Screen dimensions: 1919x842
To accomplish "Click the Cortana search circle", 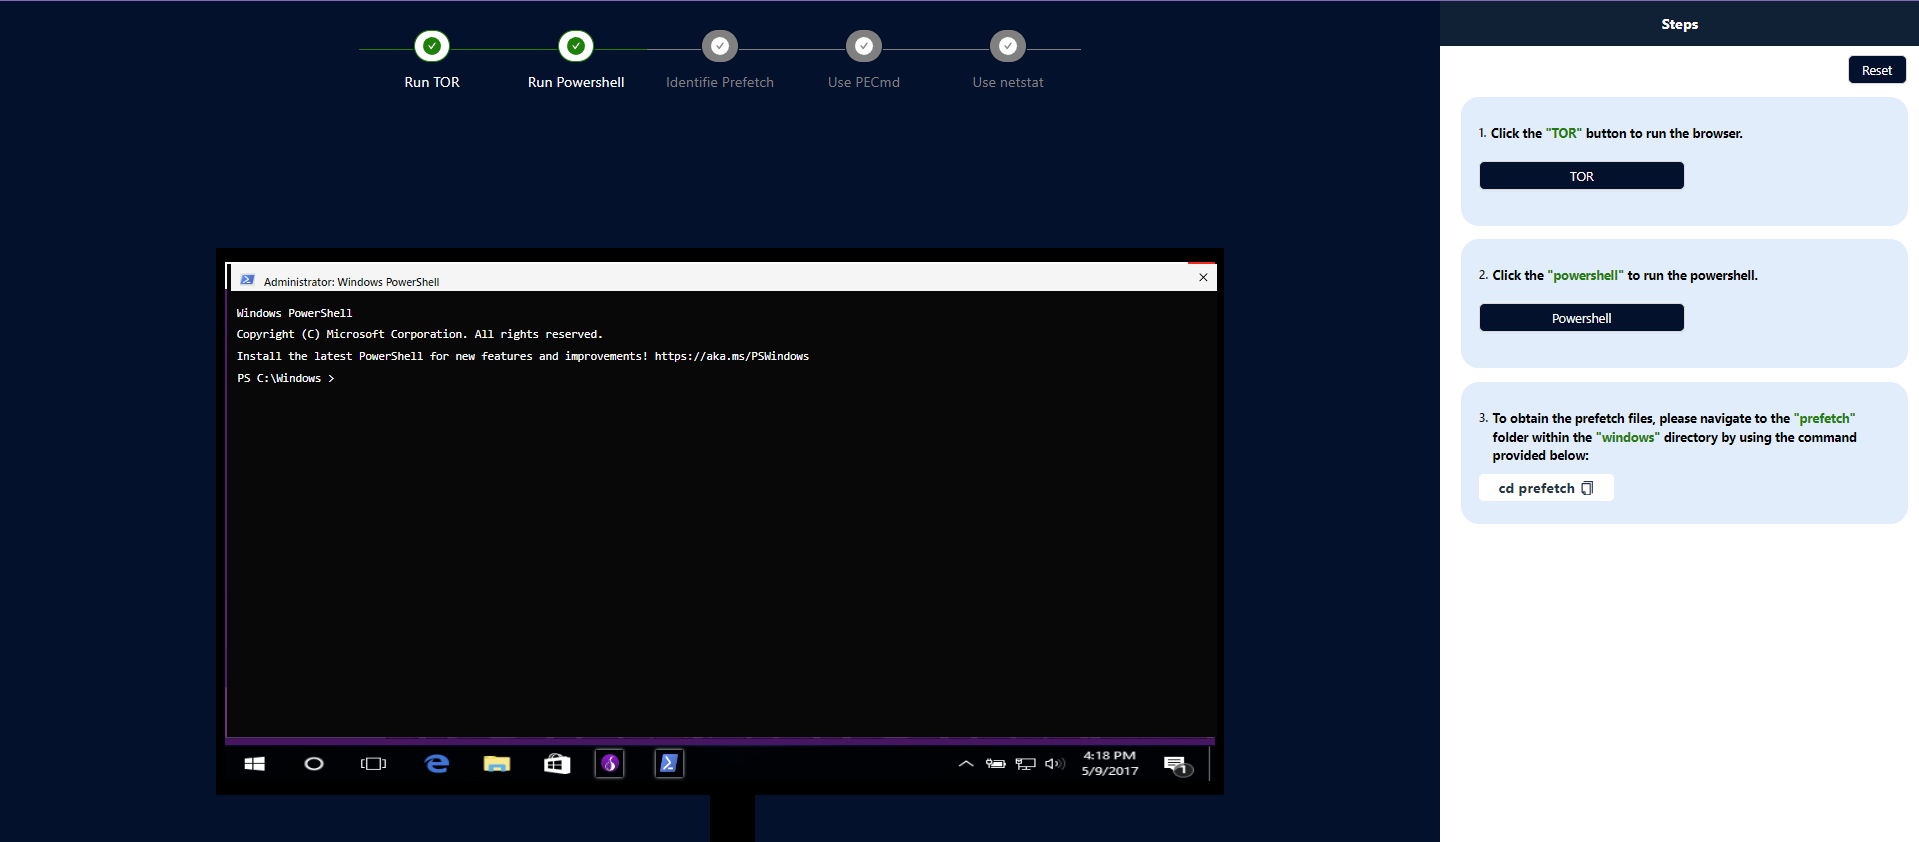I will pyautogui.click(x=314, y=764).
